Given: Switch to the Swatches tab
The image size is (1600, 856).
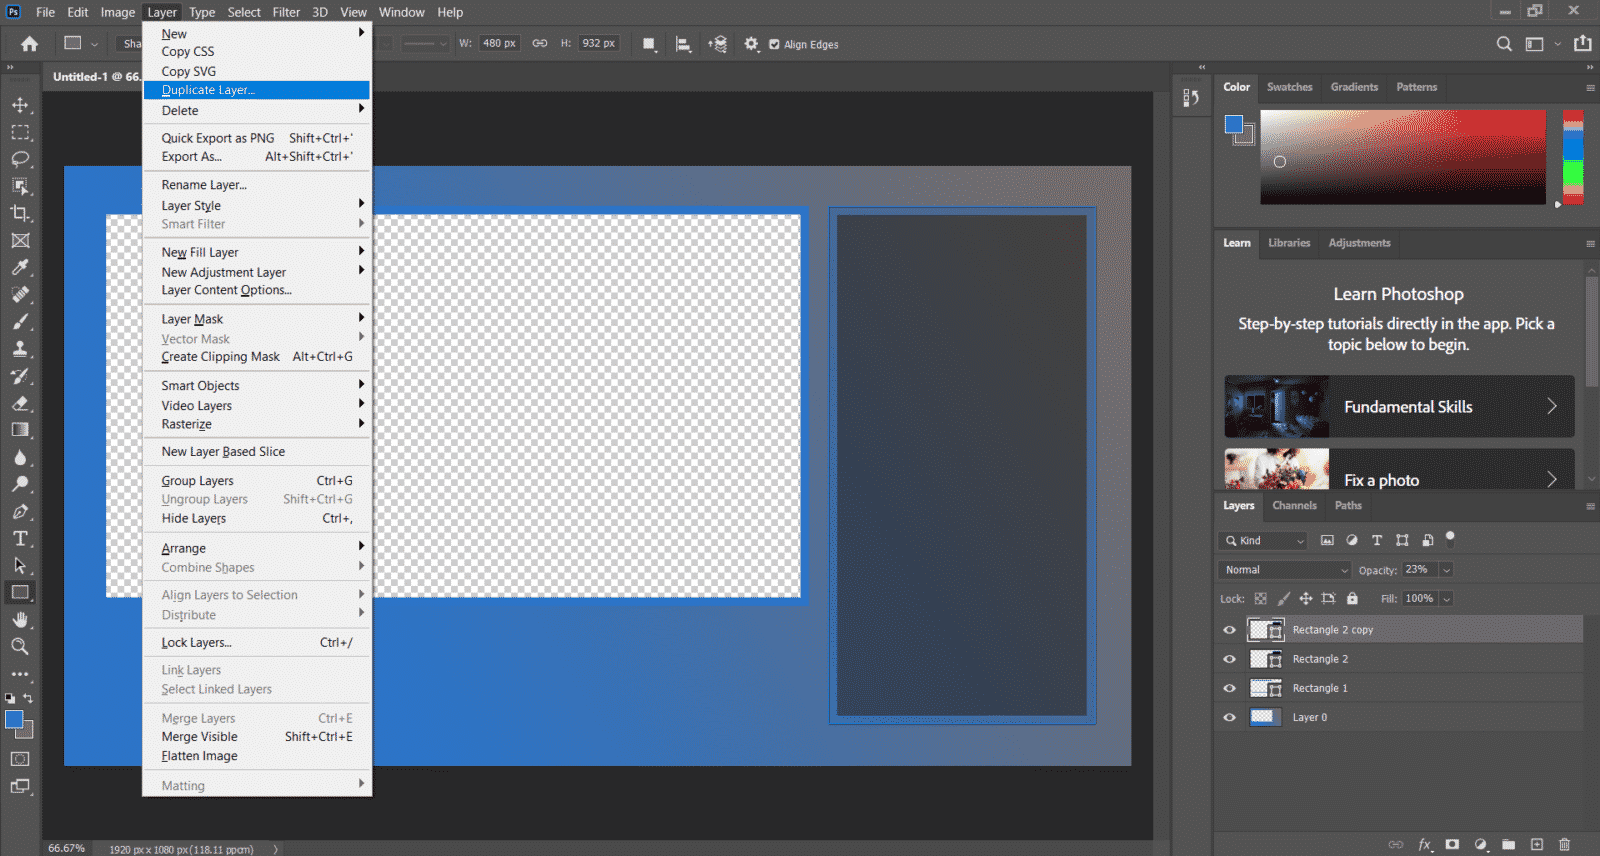Looking at the screenshot, I should click(1289, 87).
